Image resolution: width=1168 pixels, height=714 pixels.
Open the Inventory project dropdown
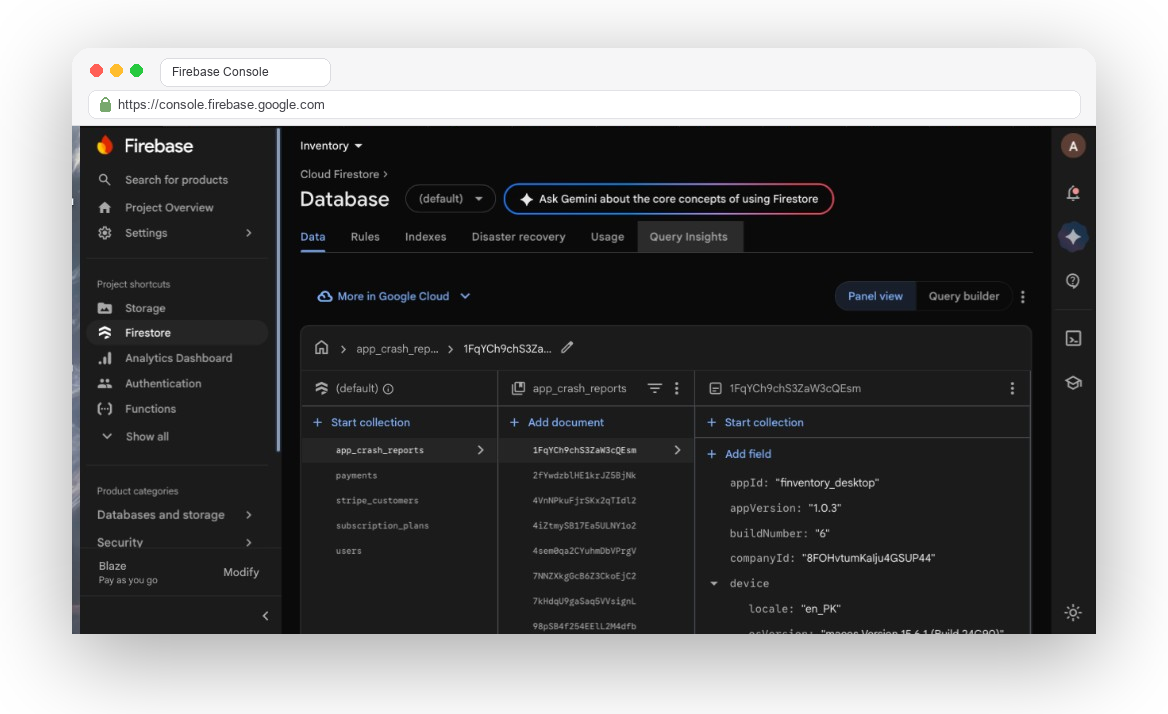331,146
